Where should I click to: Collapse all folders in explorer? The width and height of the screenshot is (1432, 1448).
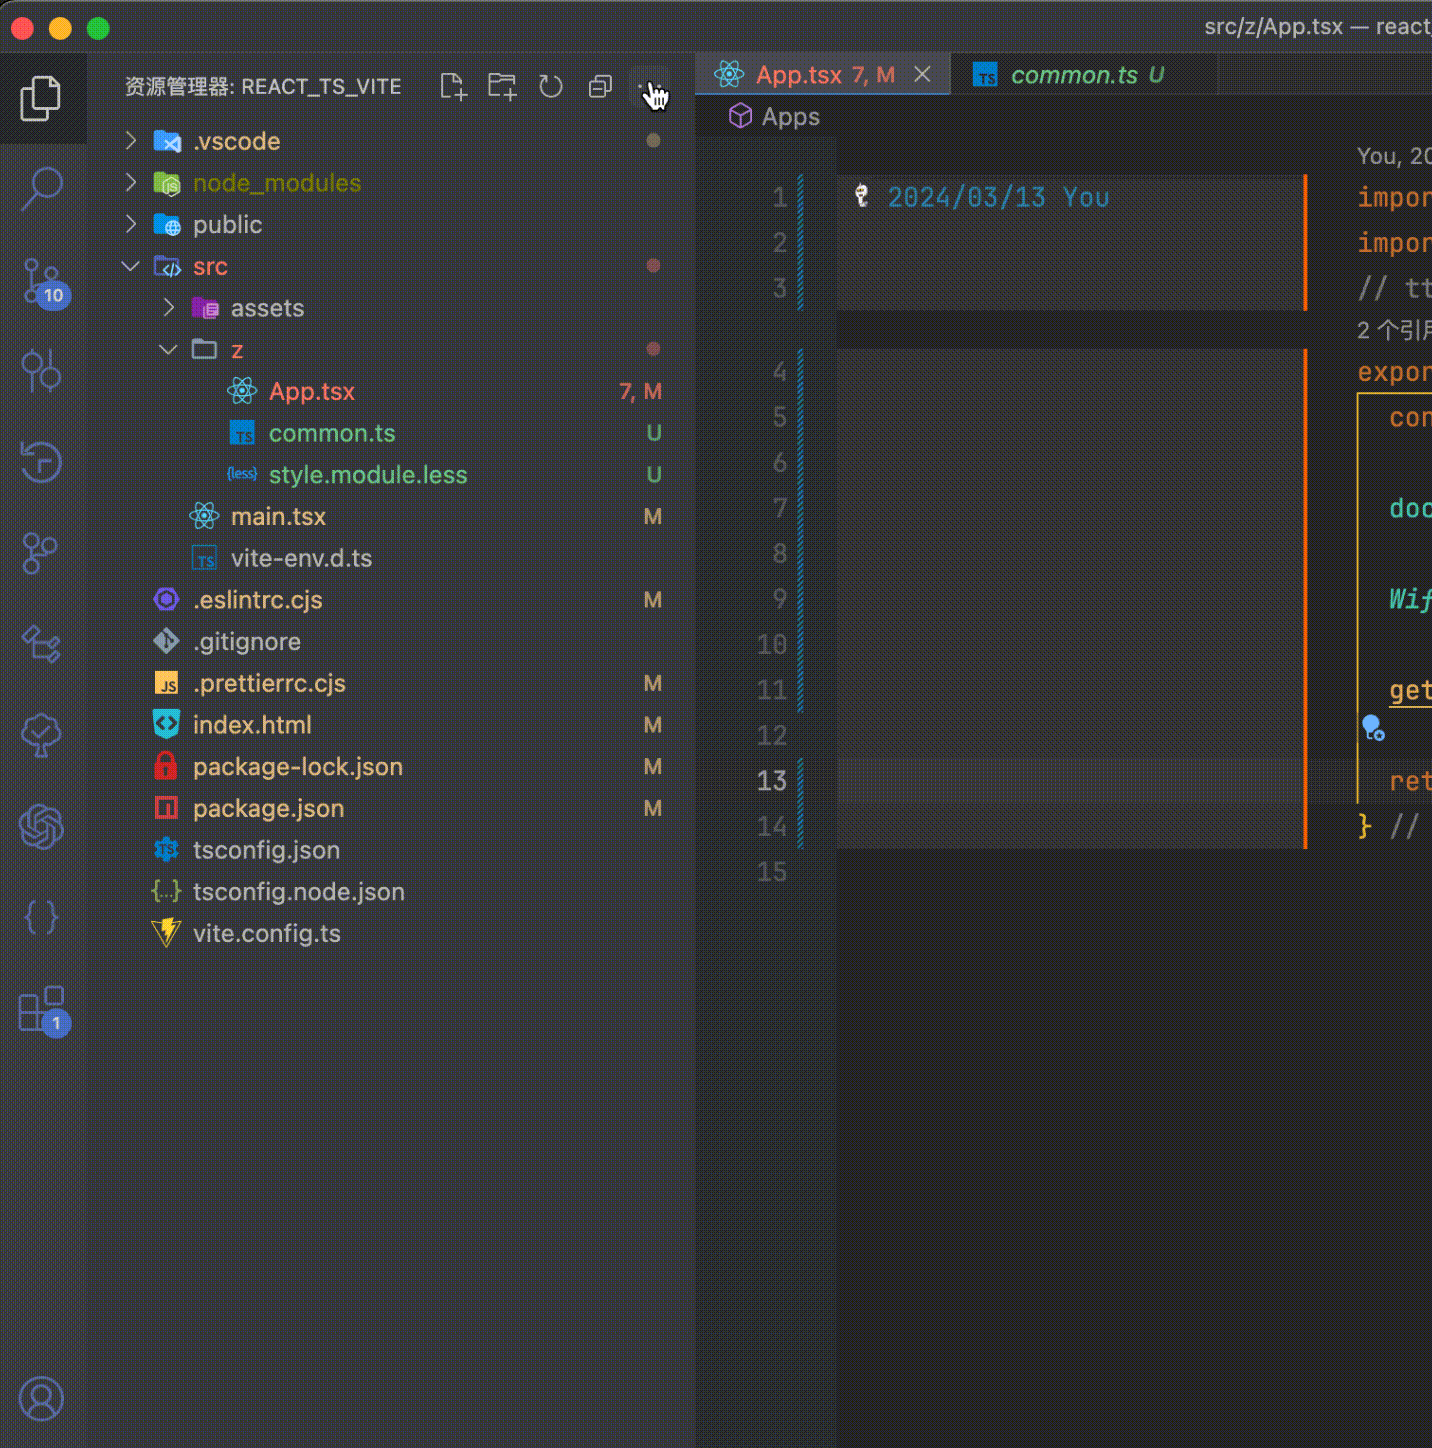[x=600, y=87]
